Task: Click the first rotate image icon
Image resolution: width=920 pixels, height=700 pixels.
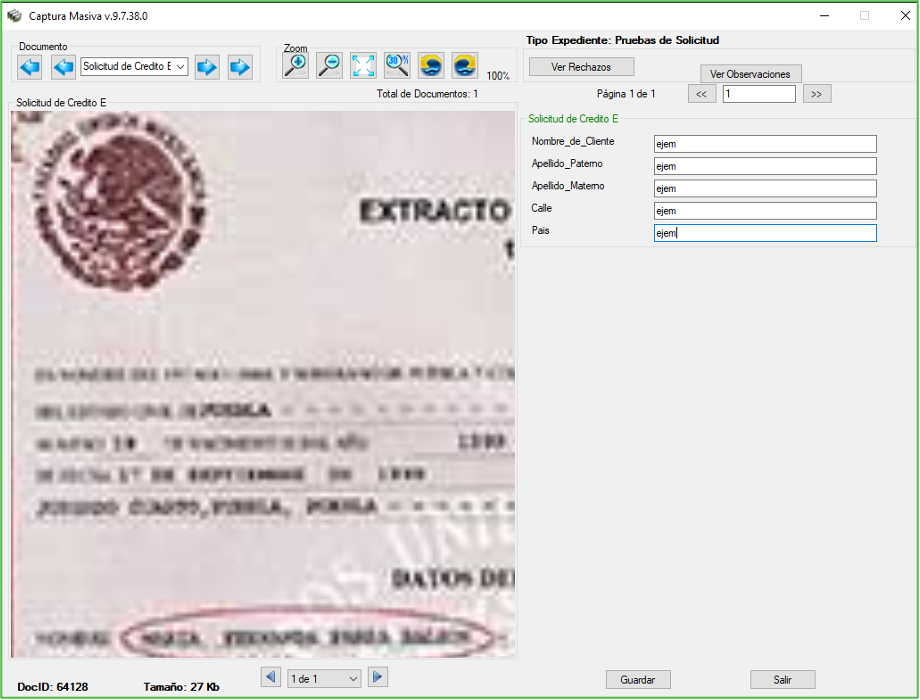Action: (x=431, y=66)
